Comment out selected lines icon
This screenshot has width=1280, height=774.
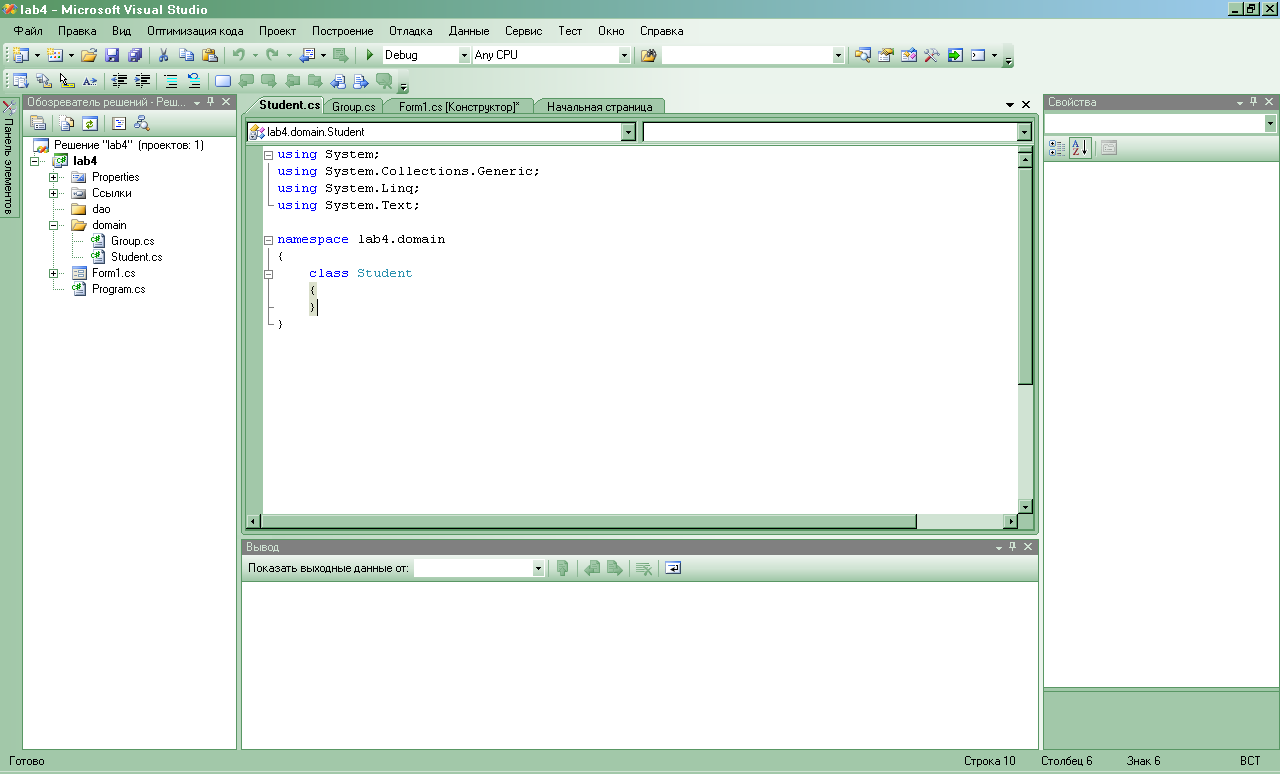point(171,81)
